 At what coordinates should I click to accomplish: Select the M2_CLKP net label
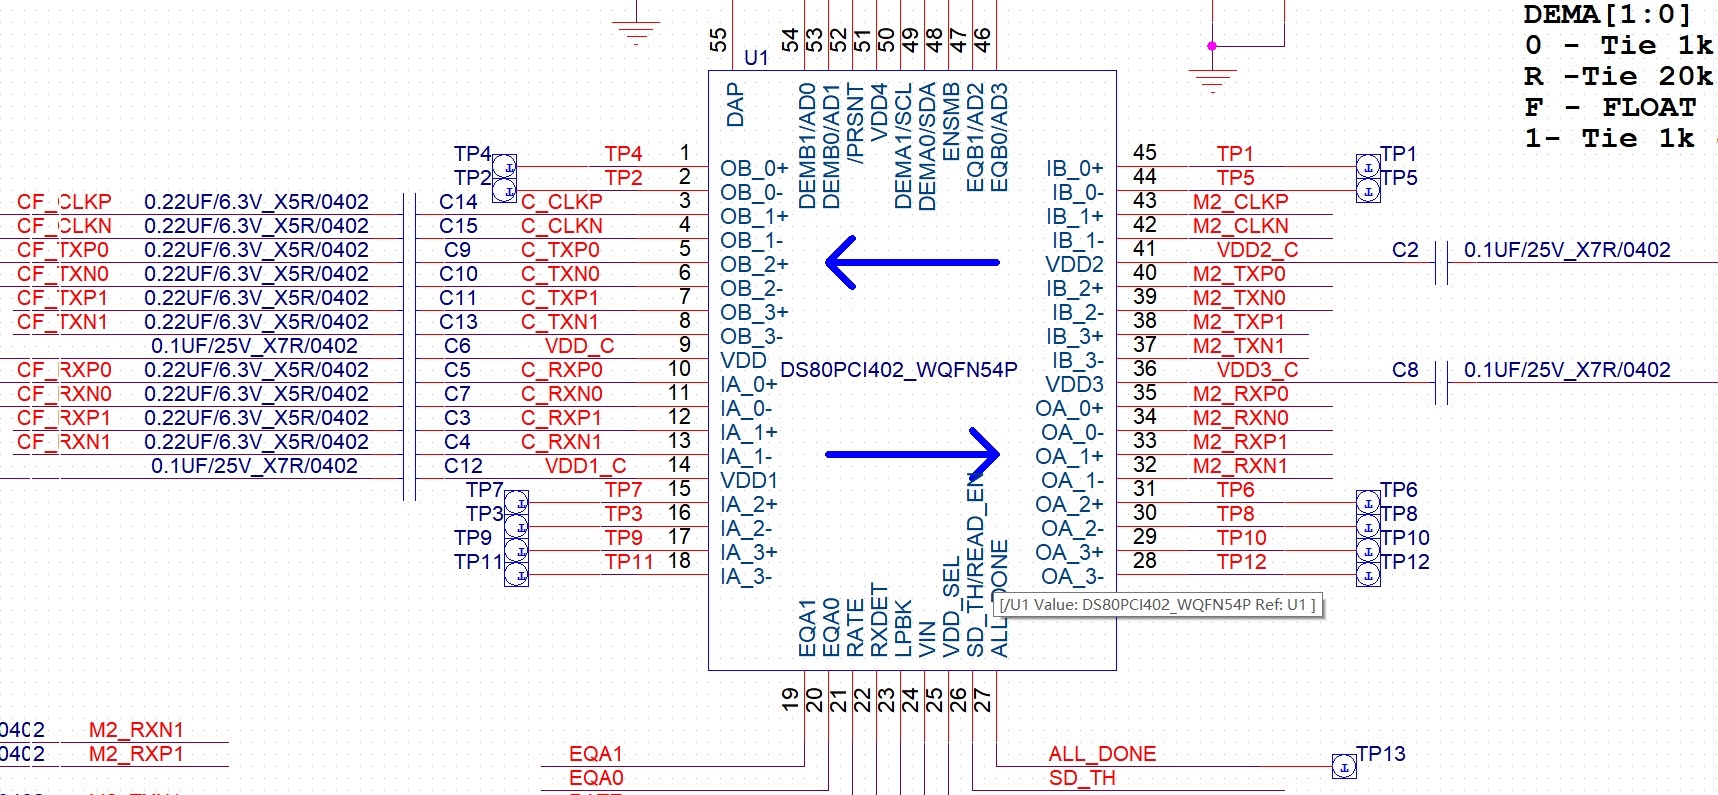click(1240, 202)
